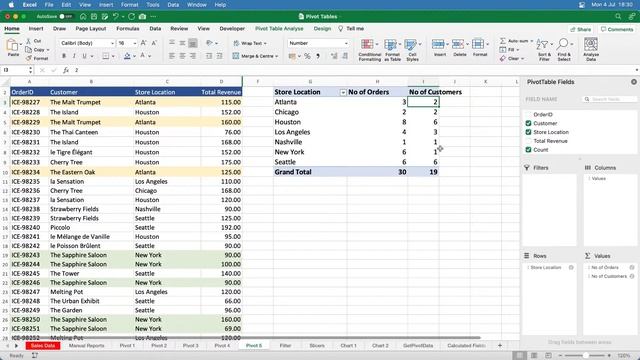640x360 pixels.
Task: Select Grand Total customers cell 19
Action: tap(423, 172)
